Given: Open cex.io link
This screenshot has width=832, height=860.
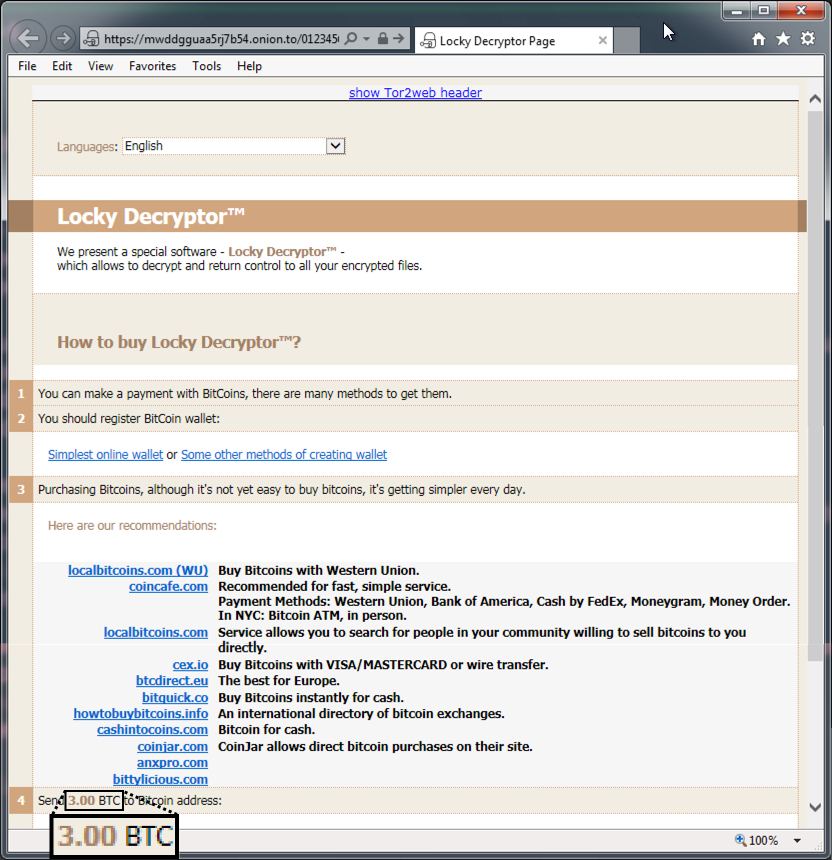Looking at the screenshot, I should point(190,665).
